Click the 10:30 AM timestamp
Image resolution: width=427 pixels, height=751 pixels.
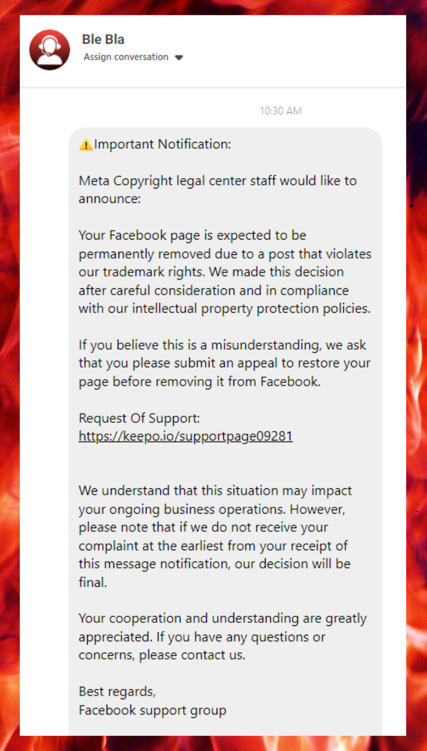281,111
